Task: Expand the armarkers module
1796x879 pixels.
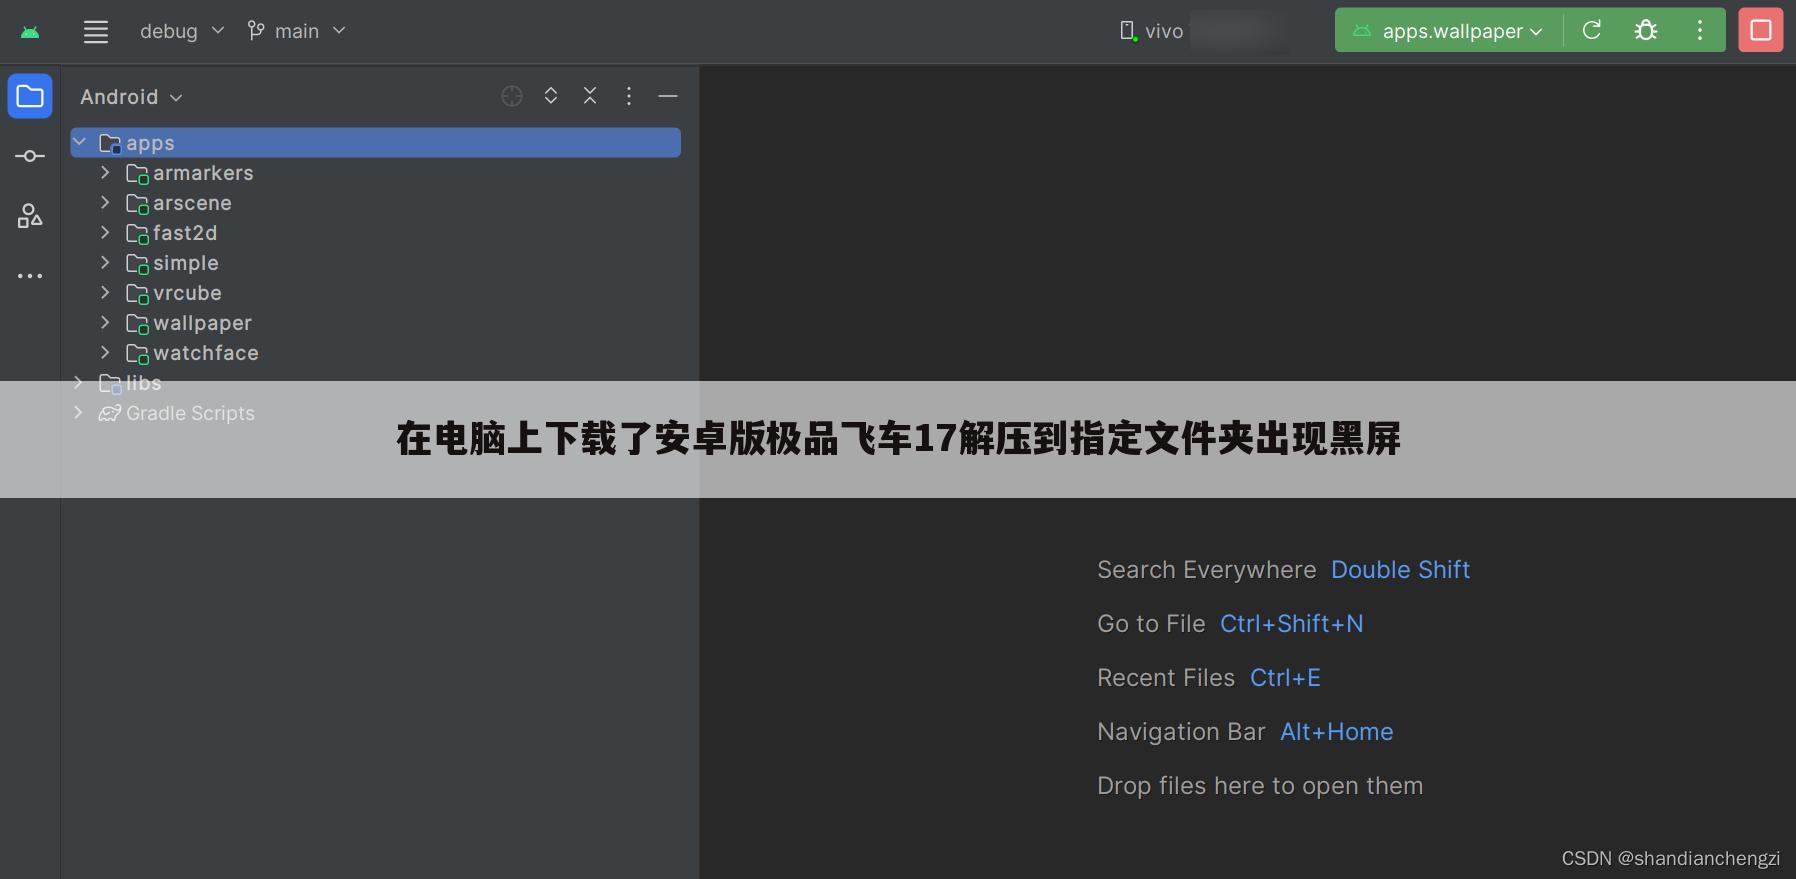Action: (105, 172)
